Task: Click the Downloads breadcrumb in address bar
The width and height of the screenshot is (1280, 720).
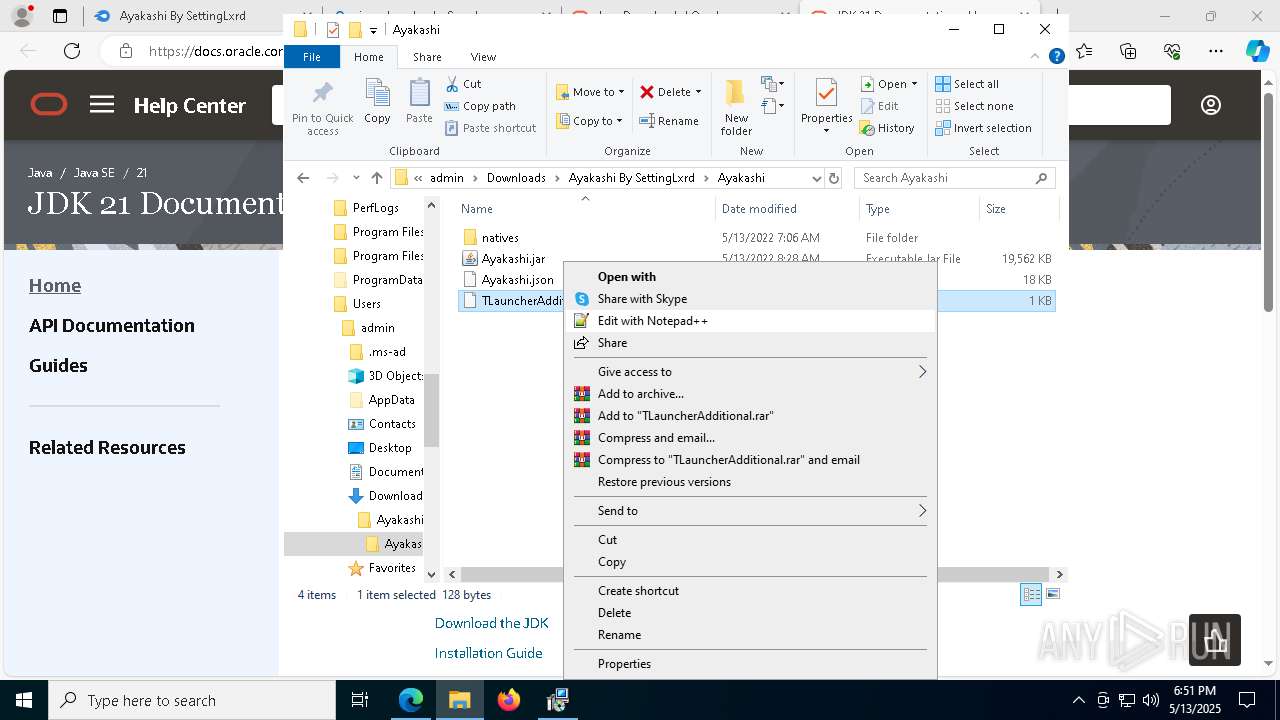Action: coord(516,178)
